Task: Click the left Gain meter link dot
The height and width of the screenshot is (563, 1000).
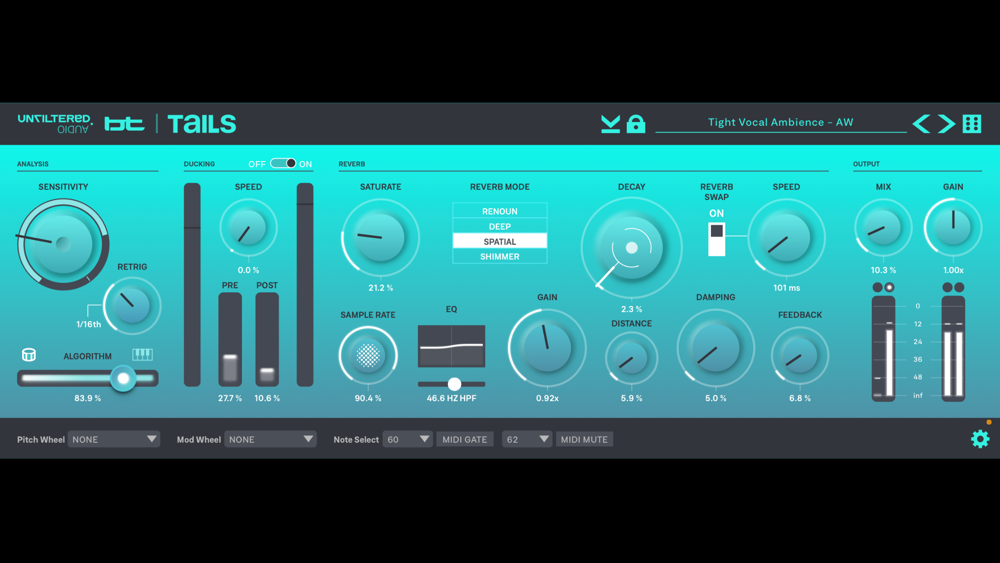Action: [948, 287]
